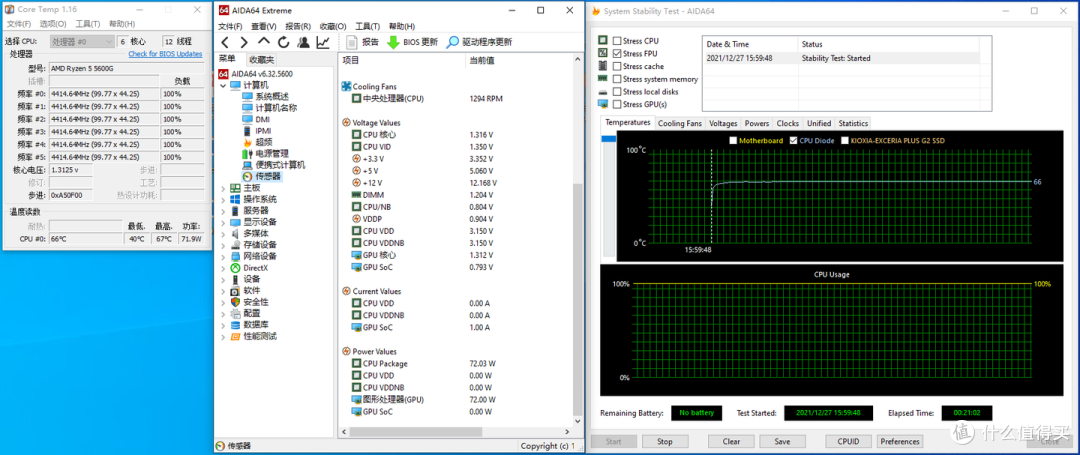Image resolution: width=1080 pixels, height=455 pixels.
Task: Click the 驱动程序更新 toolbar button
Action: point(479,42)
